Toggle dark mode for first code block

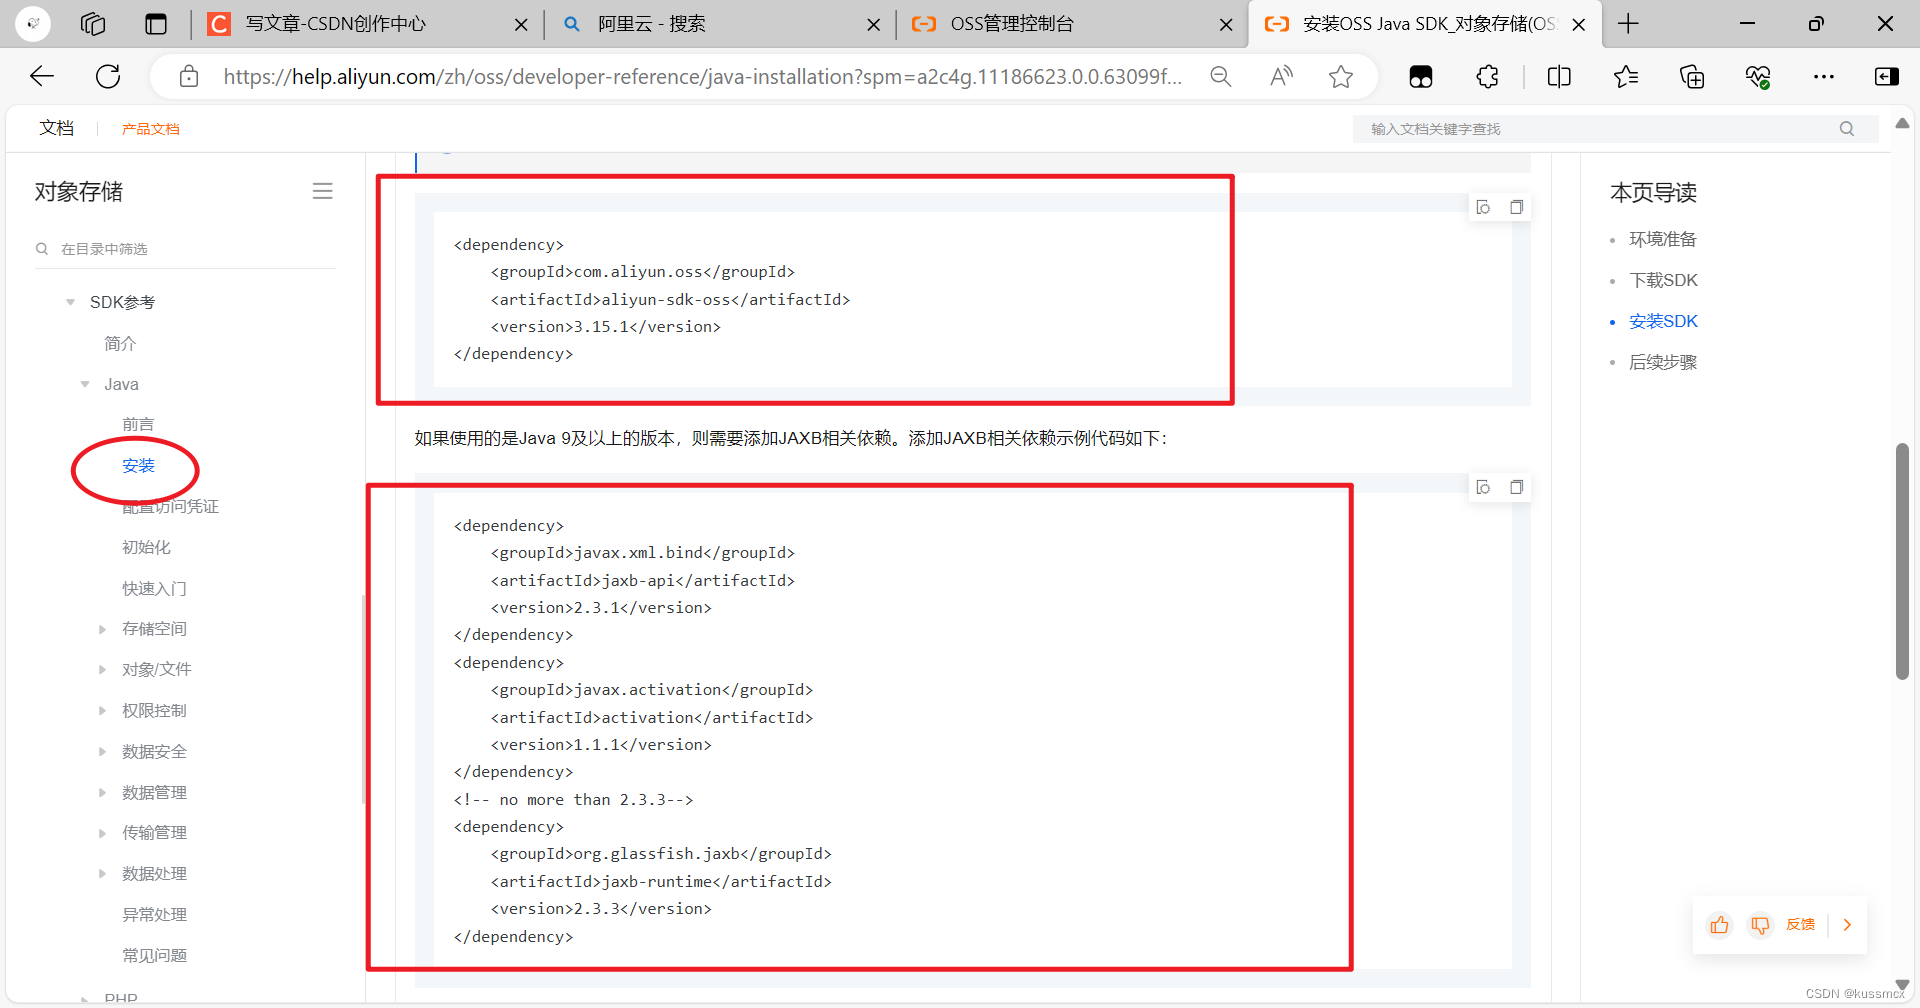1483,207
